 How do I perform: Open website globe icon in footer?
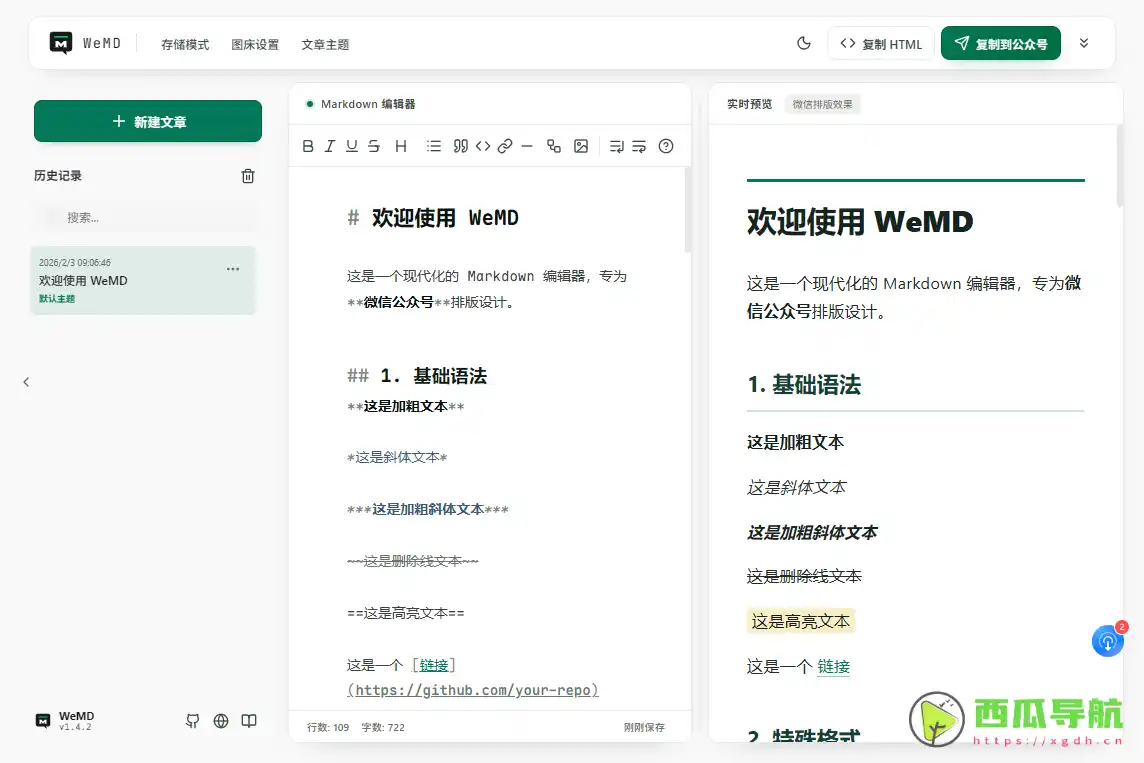221,721
